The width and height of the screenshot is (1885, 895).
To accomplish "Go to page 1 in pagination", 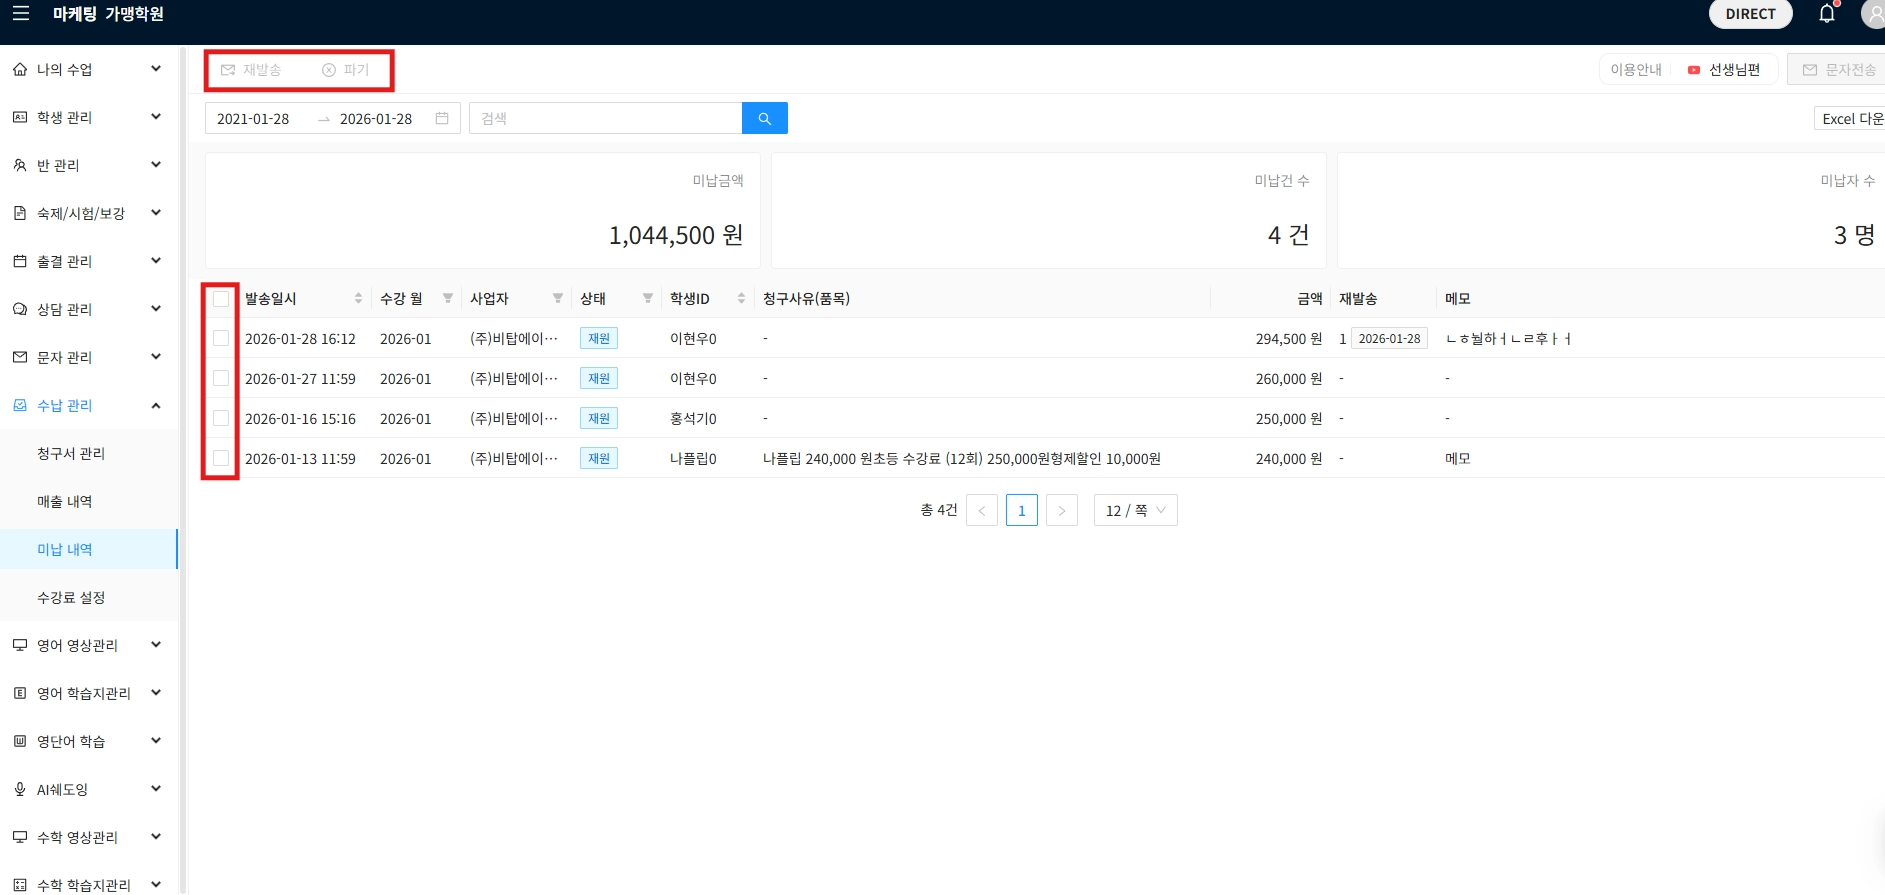I will (1021, 510).
